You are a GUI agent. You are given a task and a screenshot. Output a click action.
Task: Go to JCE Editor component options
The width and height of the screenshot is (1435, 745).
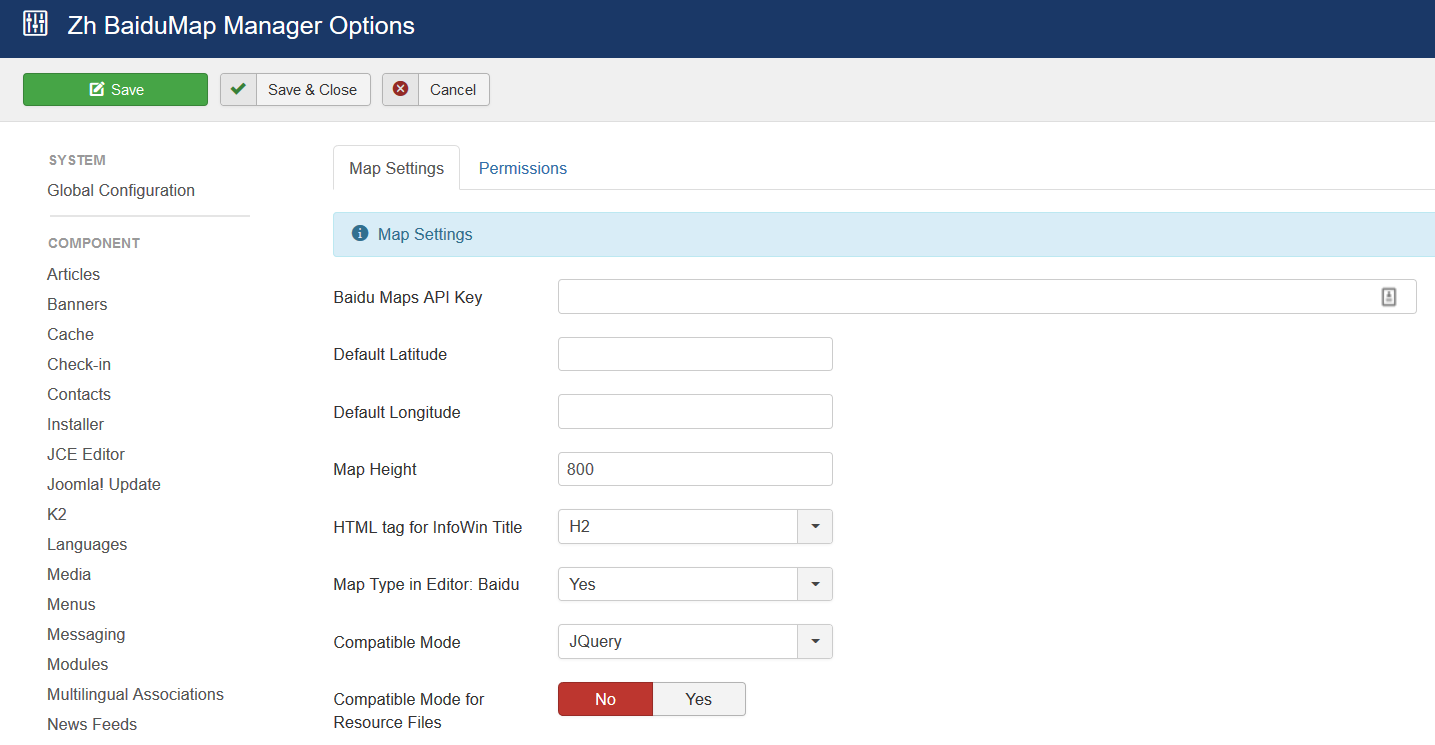(86, 454)
